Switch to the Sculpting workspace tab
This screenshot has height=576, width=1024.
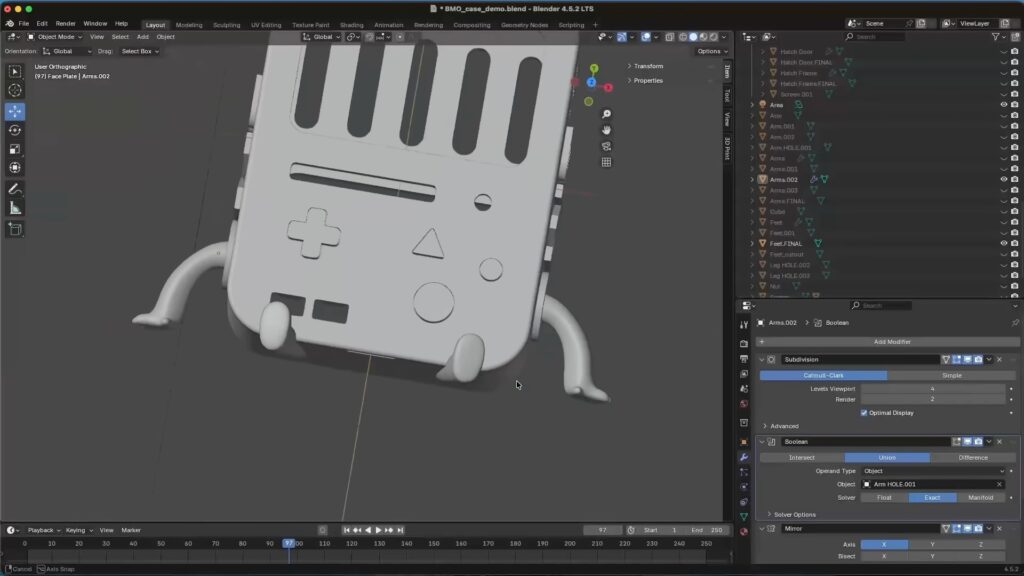click(227, 25)
